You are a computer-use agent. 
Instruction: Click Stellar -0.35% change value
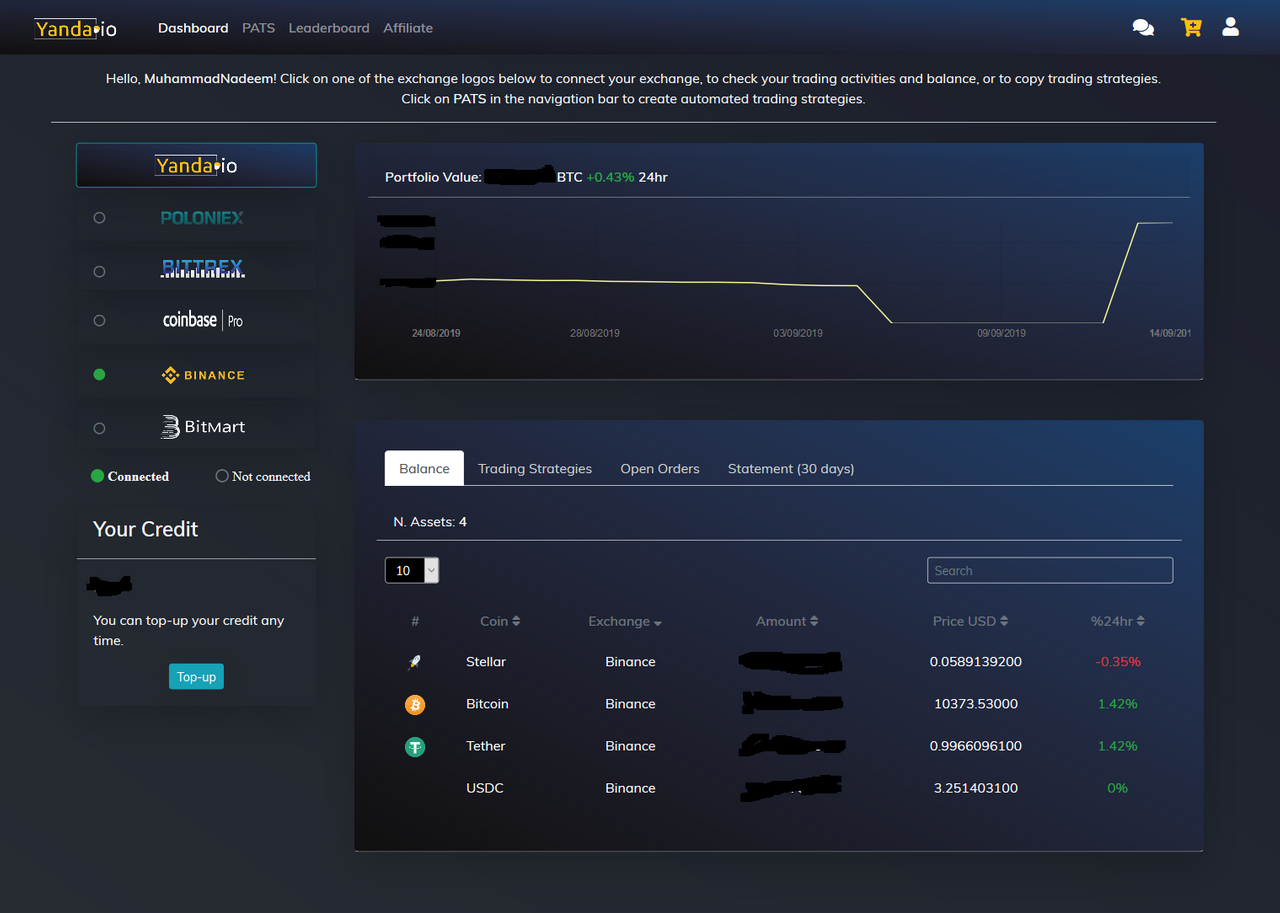pos(1118,662)
